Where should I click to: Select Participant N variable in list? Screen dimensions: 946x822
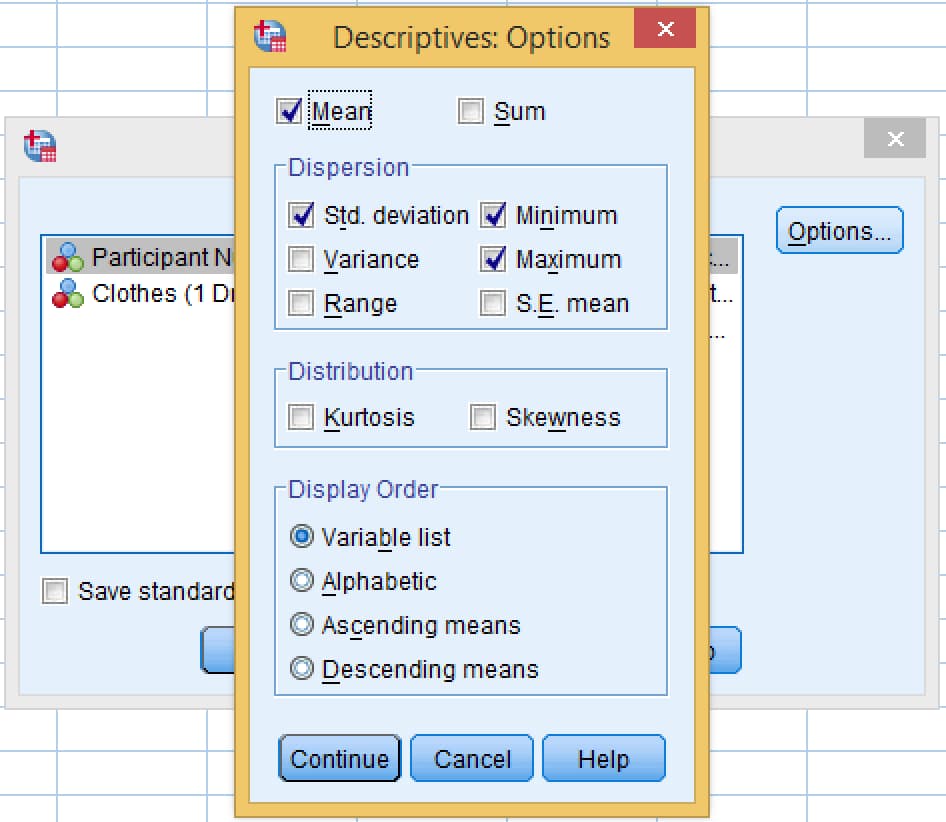[x=140, y=257]
